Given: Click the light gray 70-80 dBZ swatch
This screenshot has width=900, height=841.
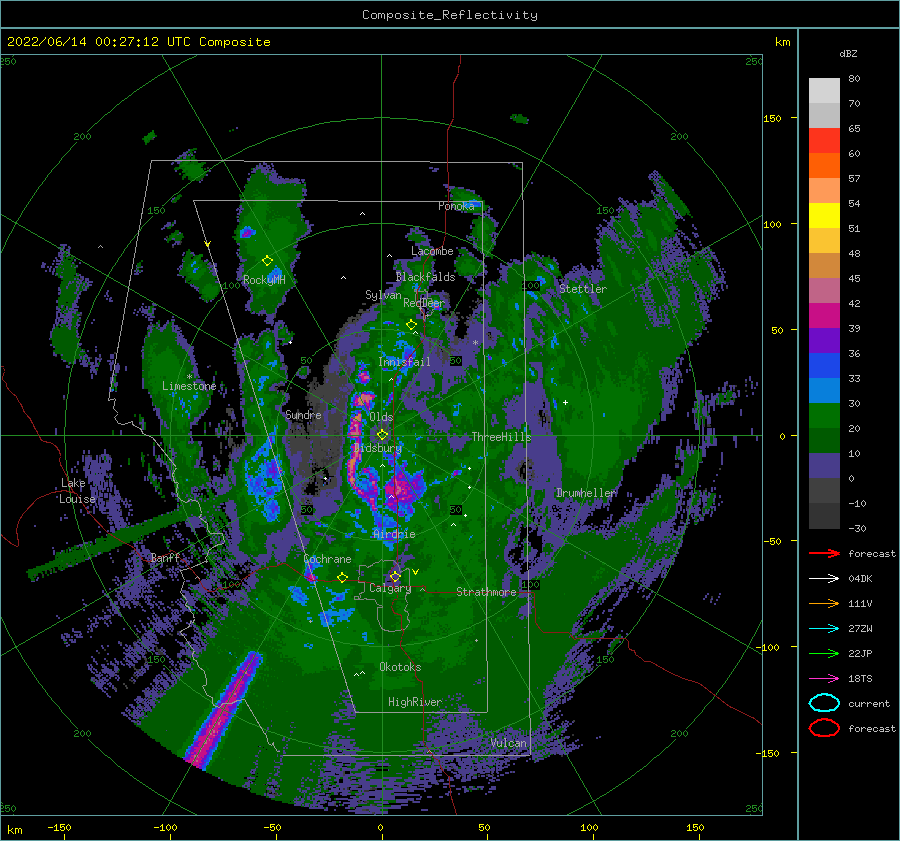Looking at the screenshot, I should point(824,90).
